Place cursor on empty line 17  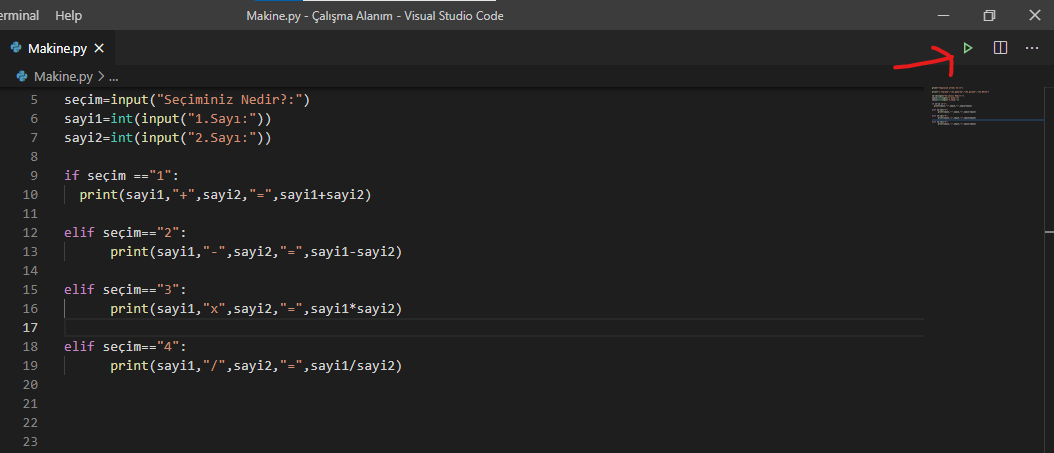400,328
